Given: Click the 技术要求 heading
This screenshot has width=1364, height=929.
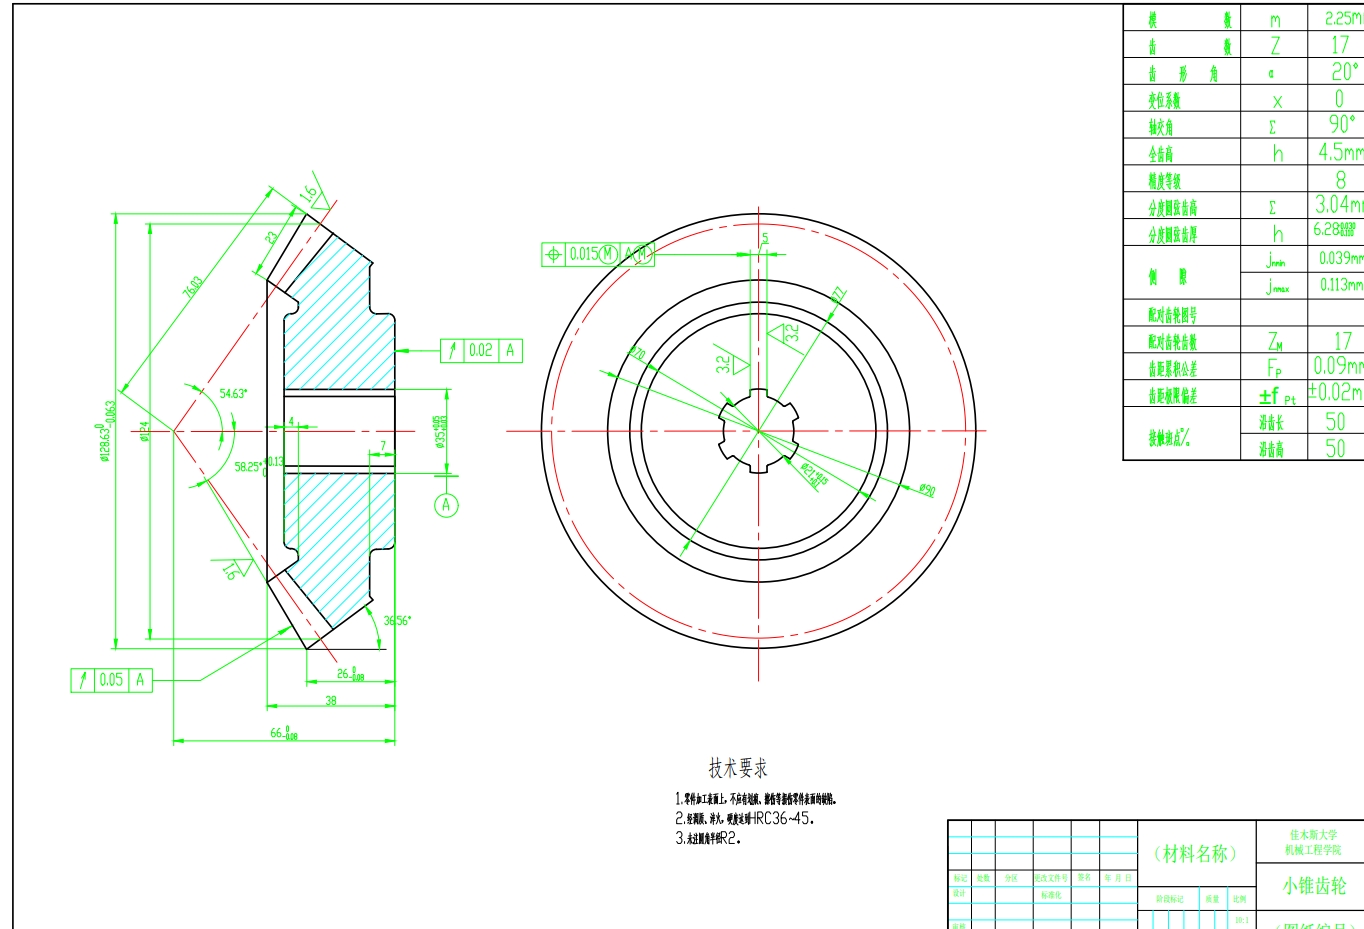Looking at the screenshot, I should click(738, 768).
